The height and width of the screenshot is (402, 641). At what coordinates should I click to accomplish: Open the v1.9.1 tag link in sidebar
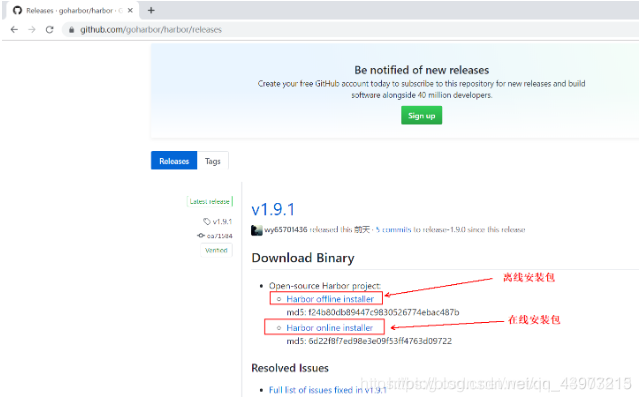[222, 221]
